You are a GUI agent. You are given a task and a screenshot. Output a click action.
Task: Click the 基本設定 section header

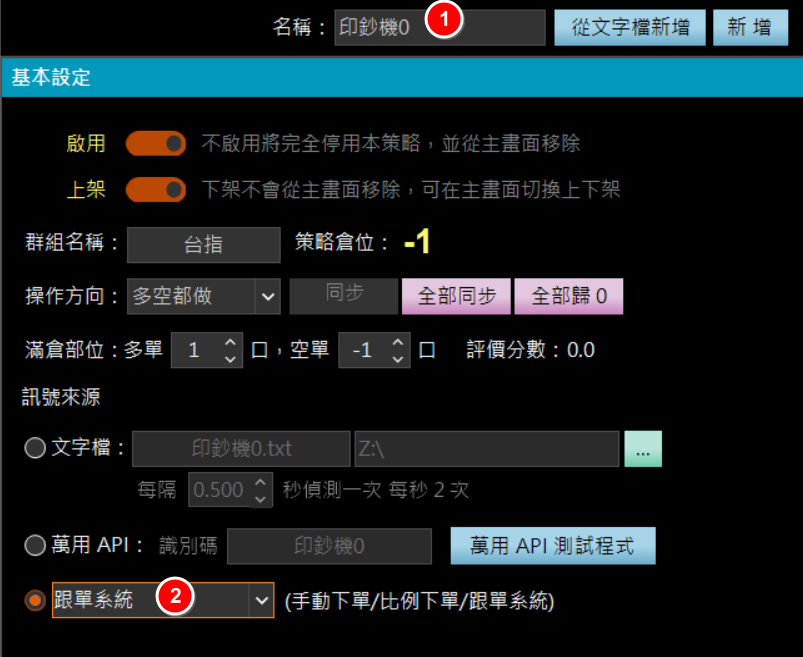click(402, 77)
